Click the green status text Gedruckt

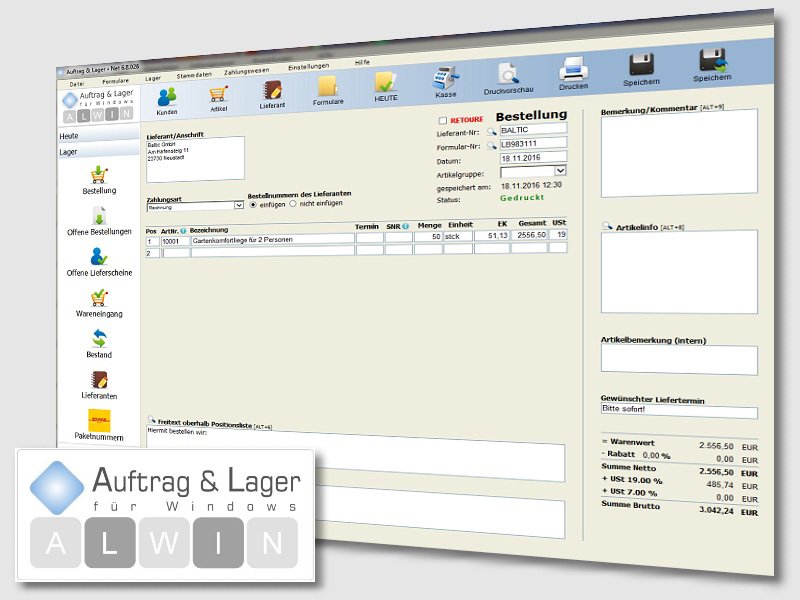click(x=522, y=197)
